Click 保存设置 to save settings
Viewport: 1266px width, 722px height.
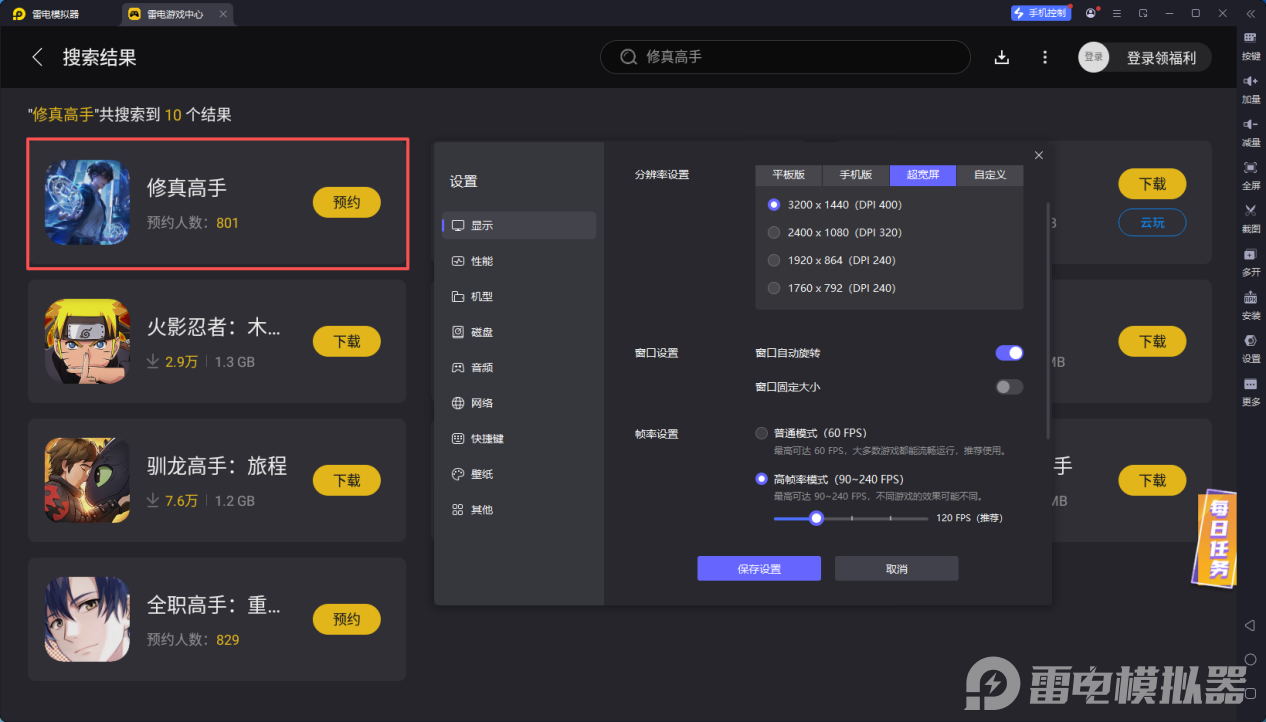pyautogui.click(x=759, y=569)
